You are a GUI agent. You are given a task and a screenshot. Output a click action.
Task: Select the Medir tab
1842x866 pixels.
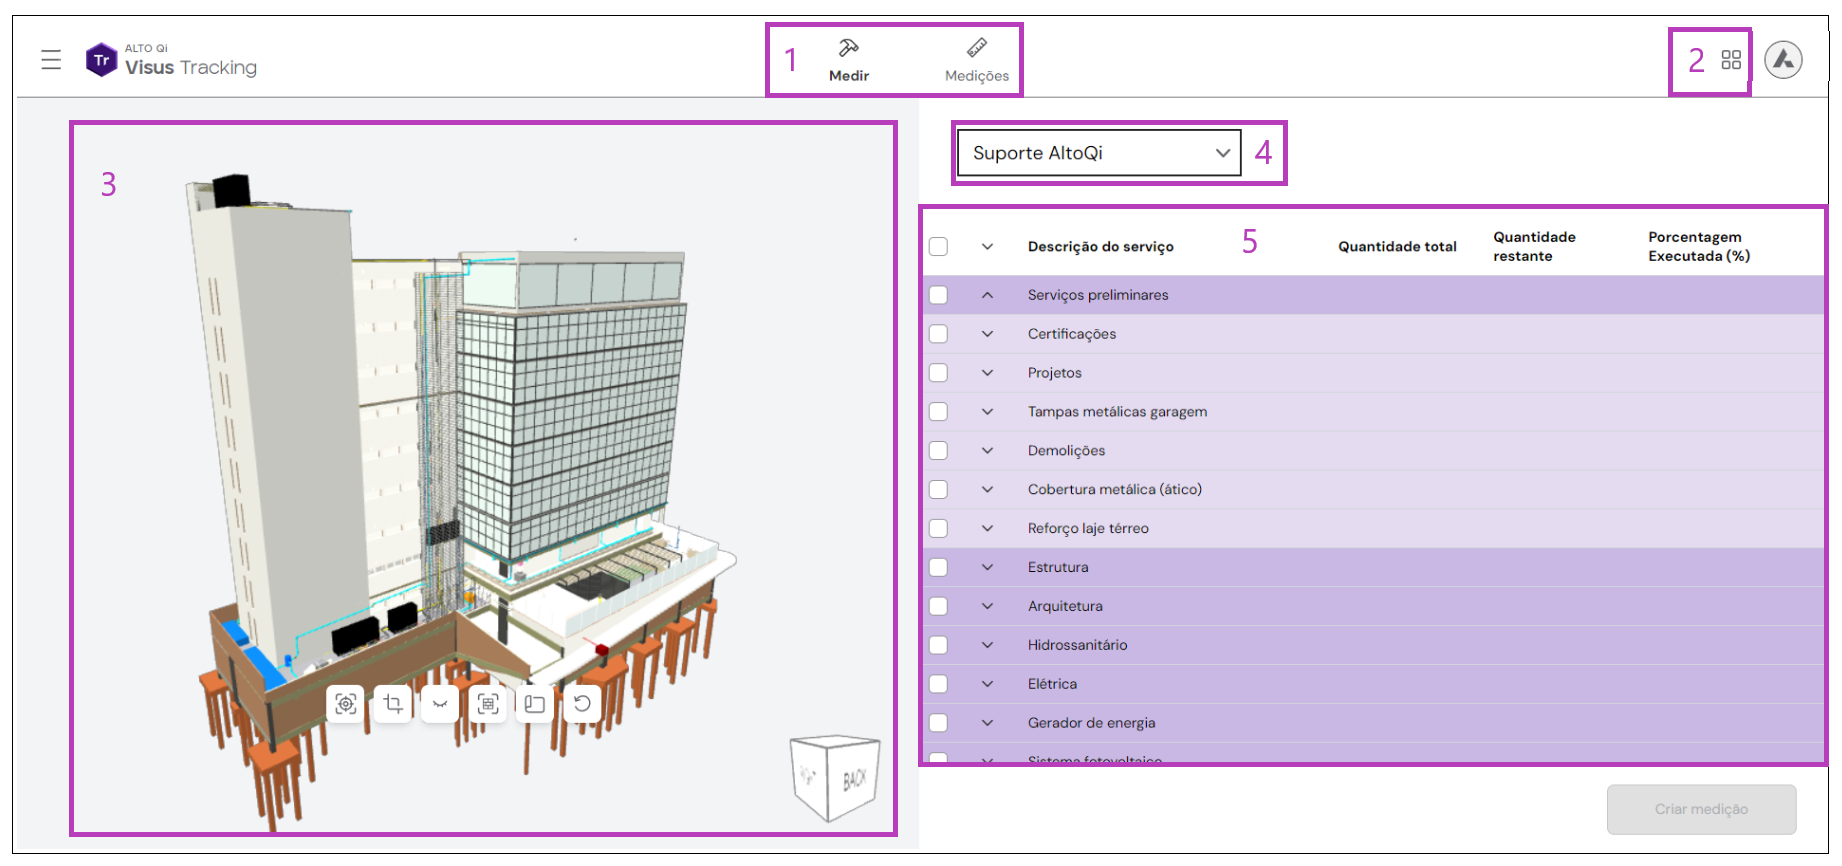pos(849,61)
